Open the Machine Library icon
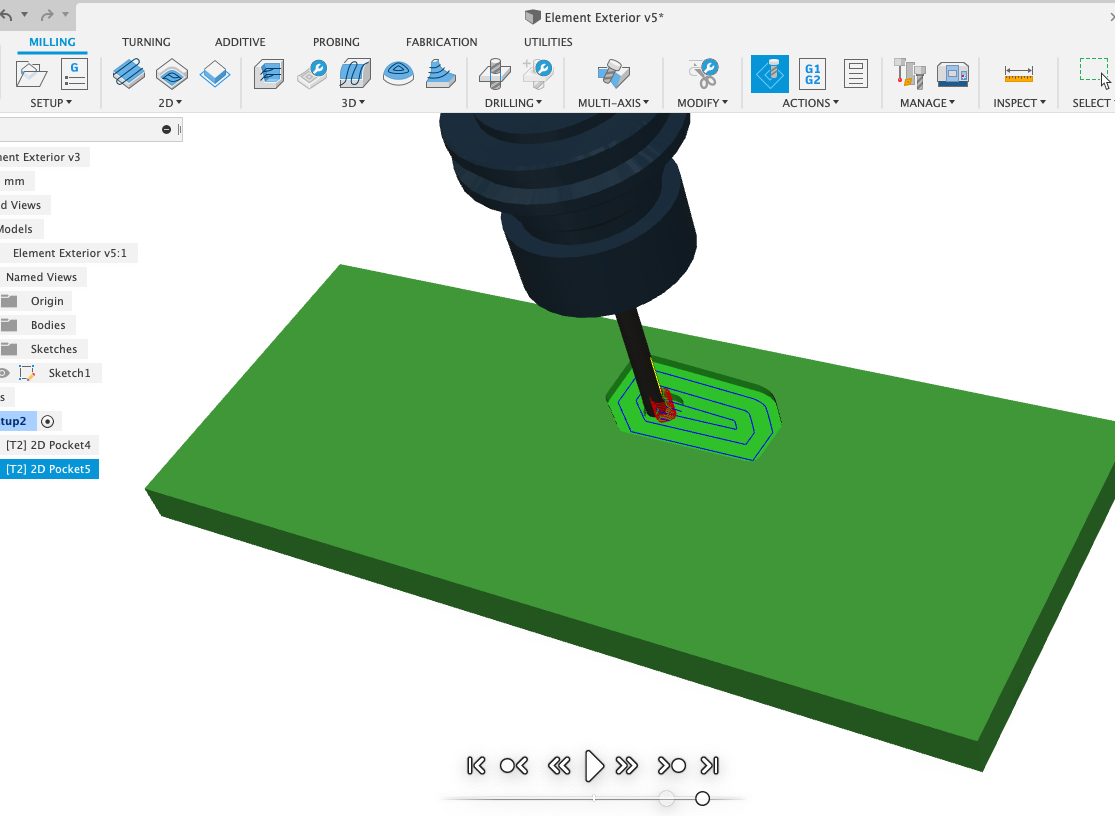Screen dimensions: 1115x816 click(x=953, y=74)
